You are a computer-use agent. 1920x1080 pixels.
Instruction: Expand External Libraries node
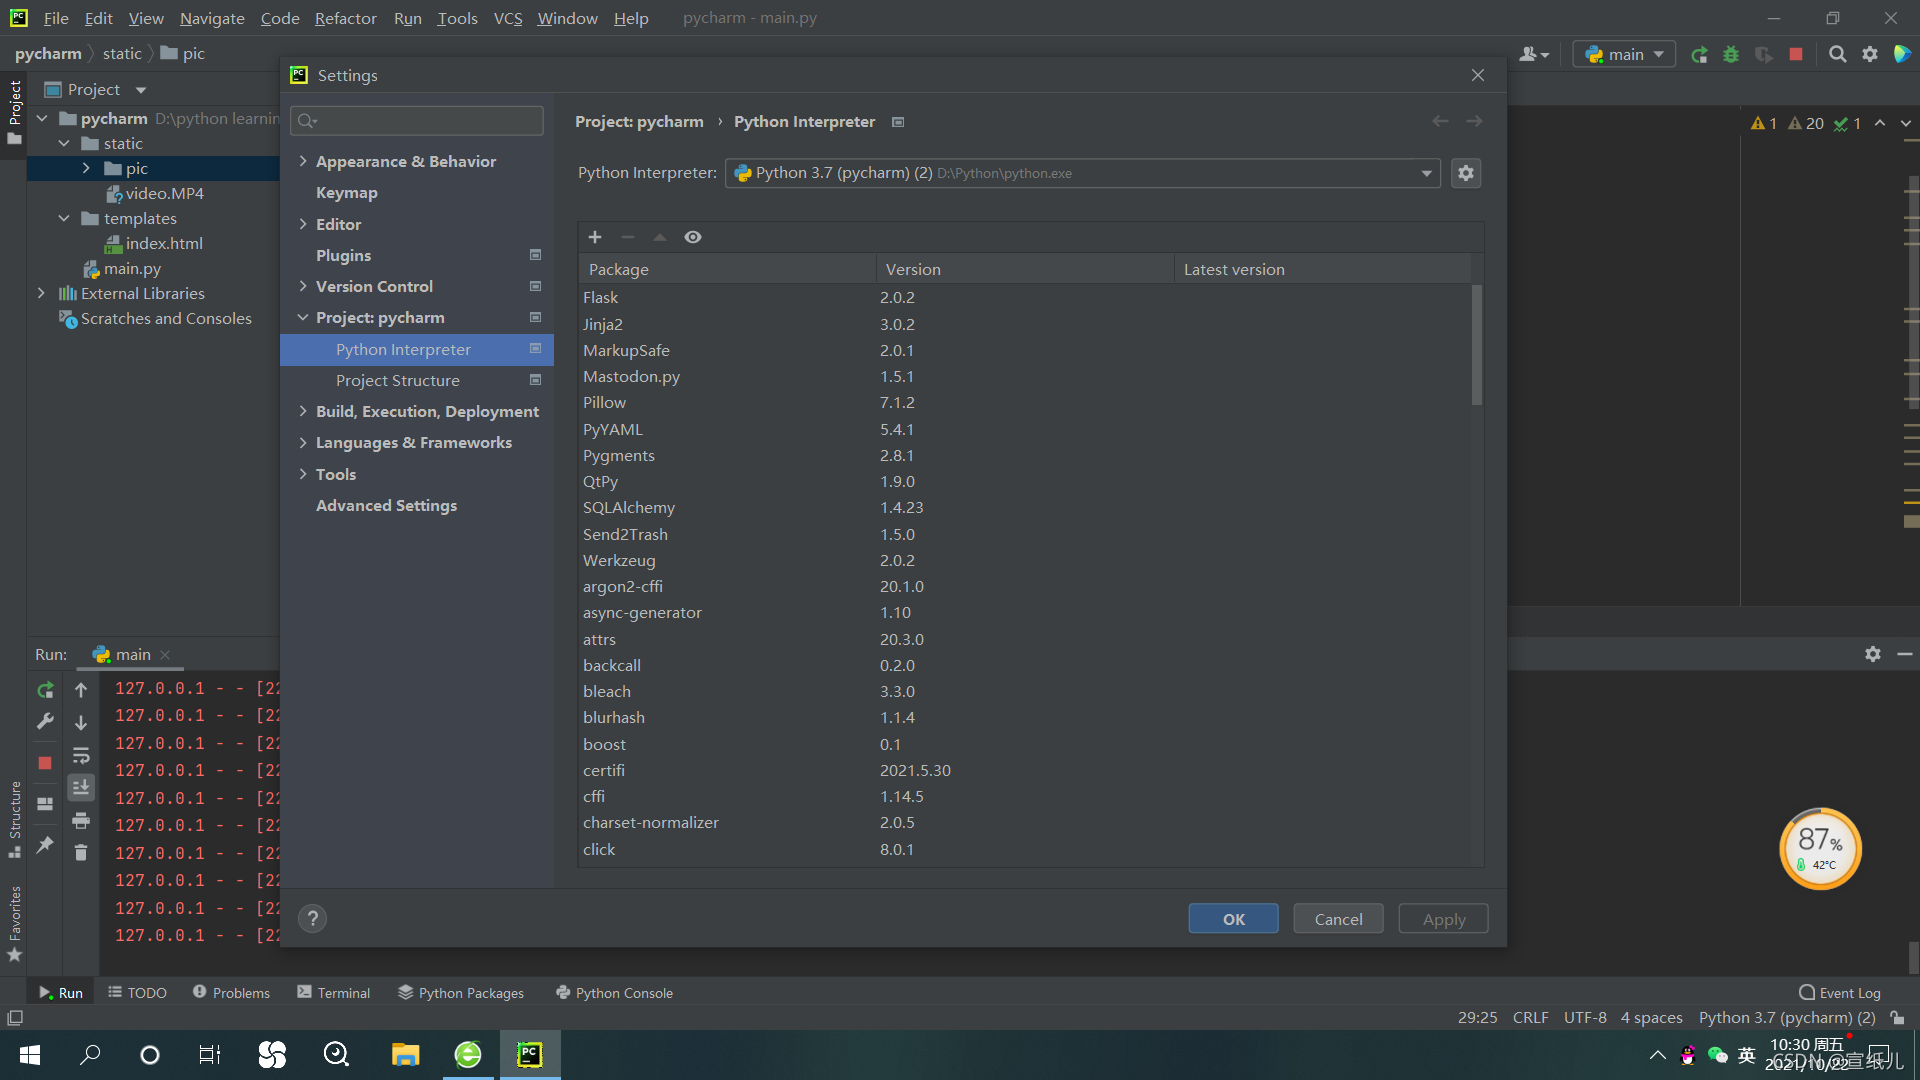pos(41,293)
